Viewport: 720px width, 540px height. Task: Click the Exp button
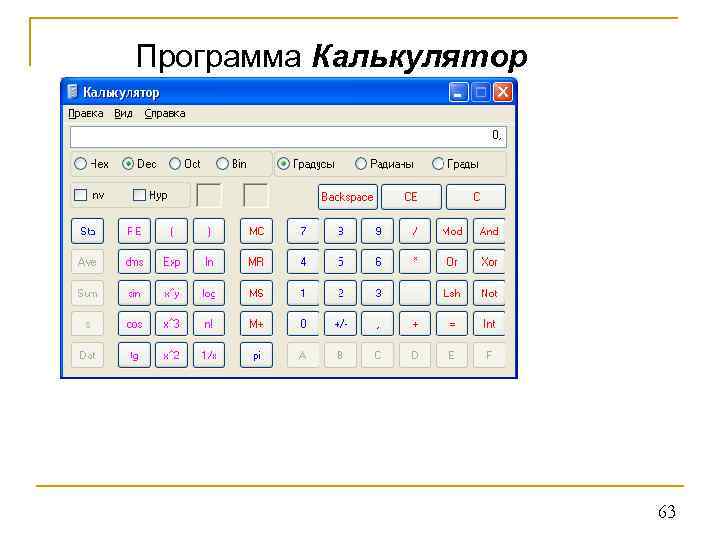(x=172, y=262)
